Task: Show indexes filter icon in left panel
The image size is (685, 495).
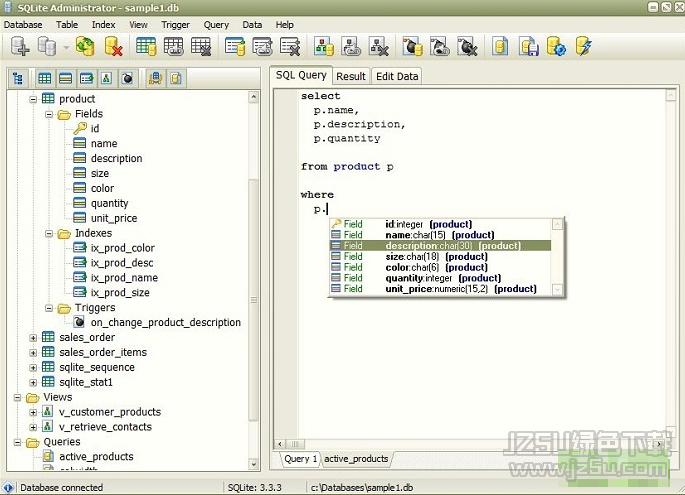Action: pos(86,79)
